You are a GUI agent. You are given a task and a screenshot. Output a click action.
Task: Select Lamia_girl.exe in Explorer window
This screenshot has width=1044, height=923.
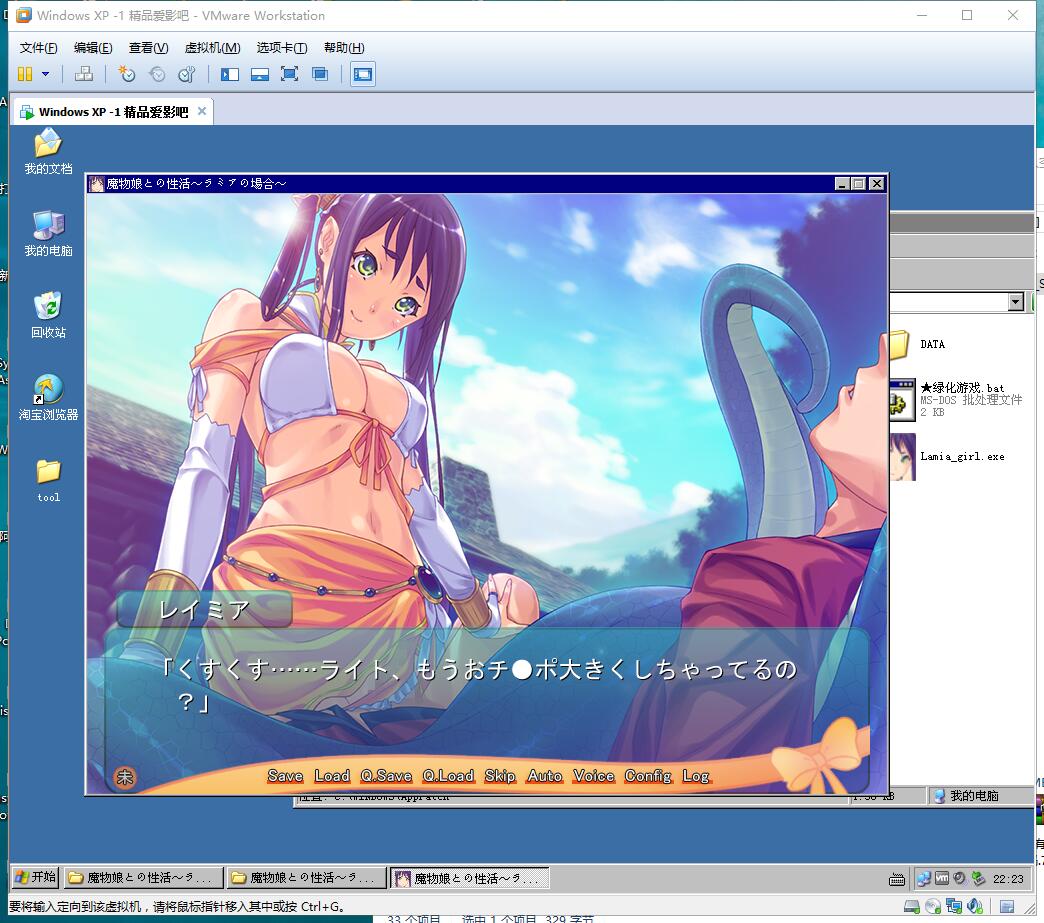click(948, 457)
